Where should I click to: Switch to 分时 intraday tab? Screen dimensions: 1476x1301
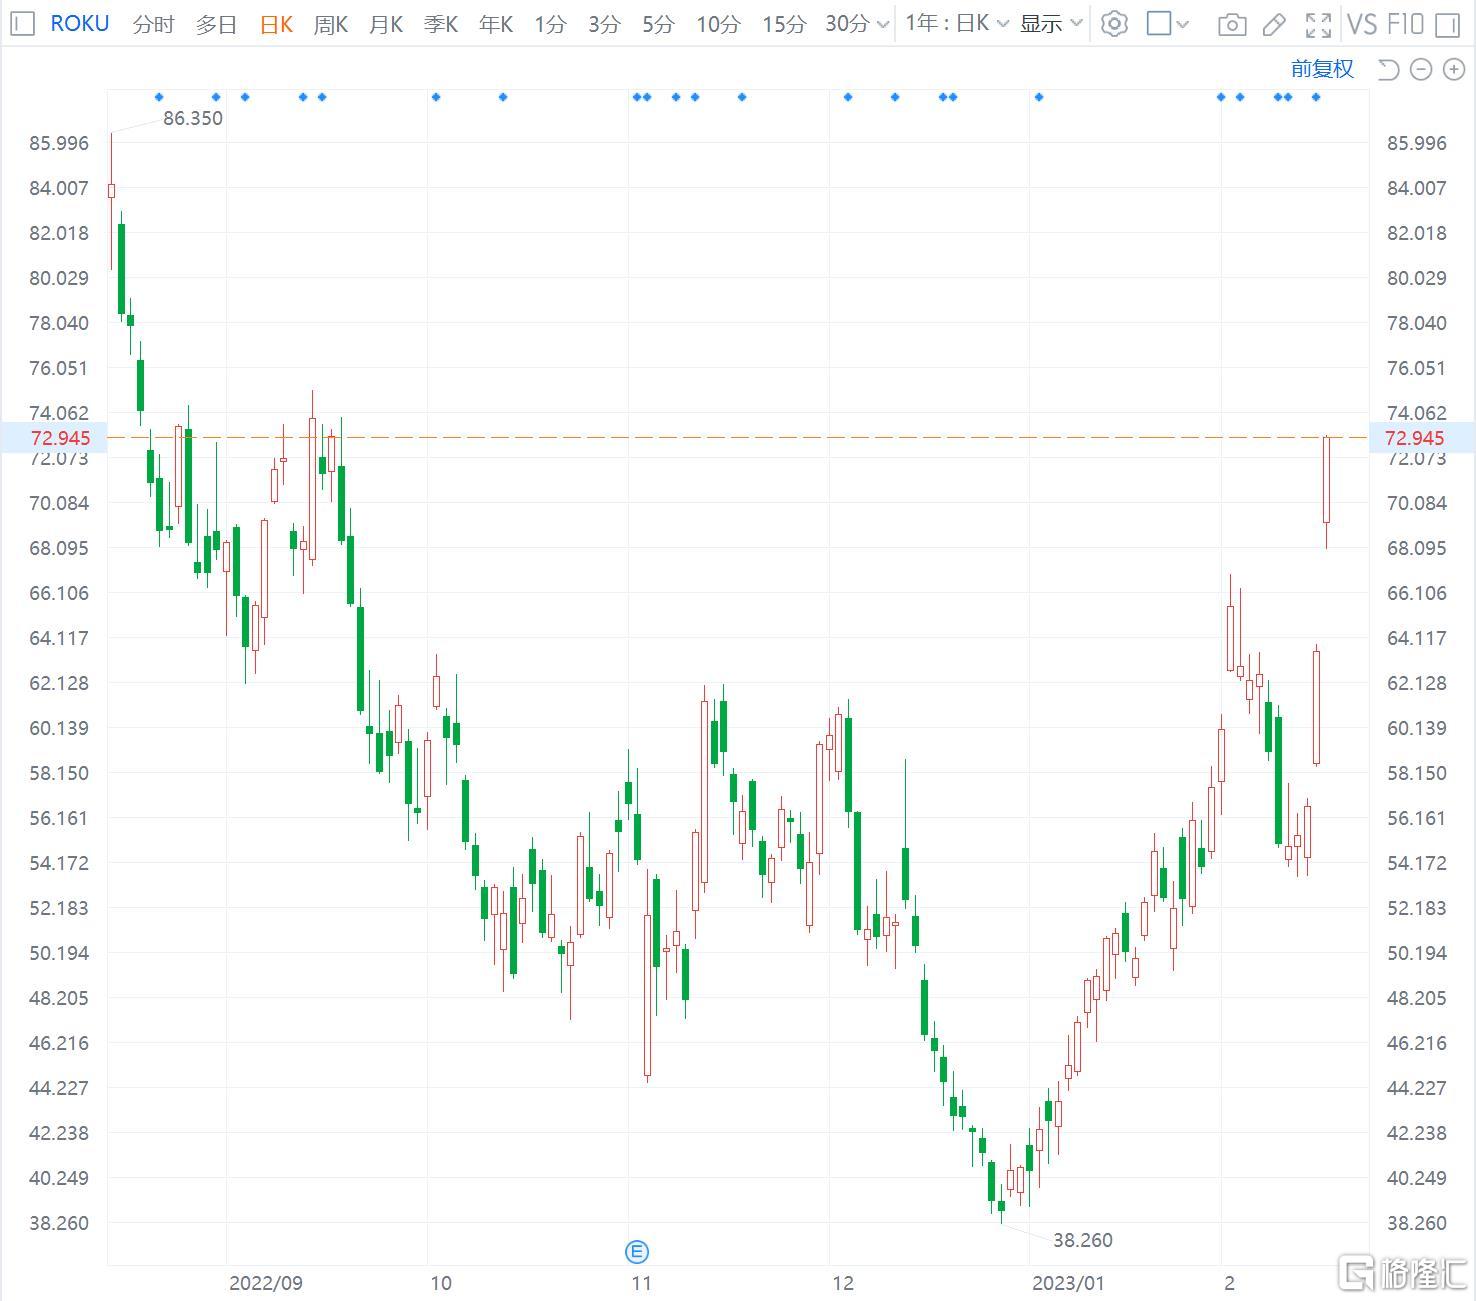(153, 24)
